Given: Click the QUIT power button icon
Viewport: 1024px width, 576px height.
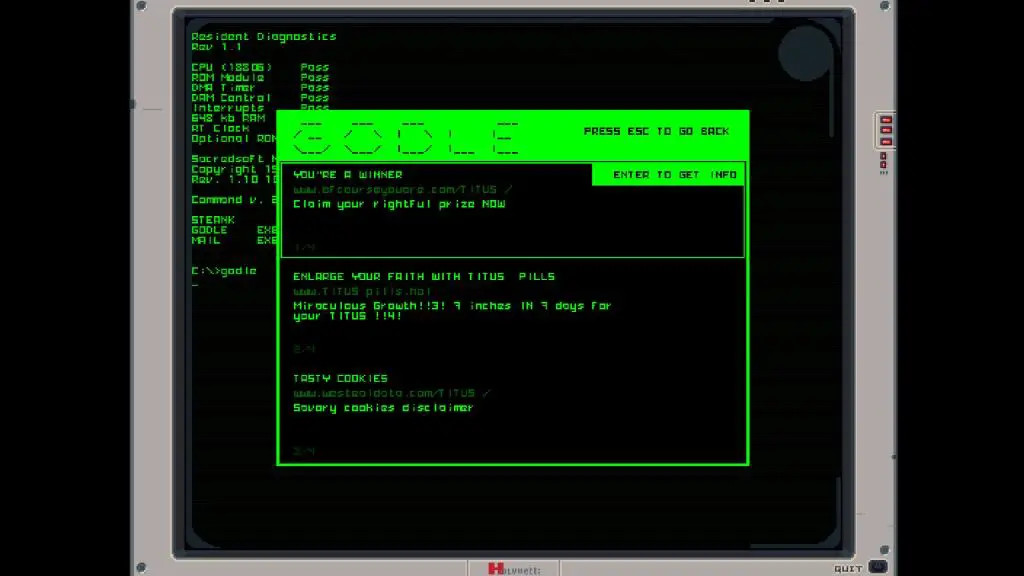Looking at the screenshot, I should (878, 567).
